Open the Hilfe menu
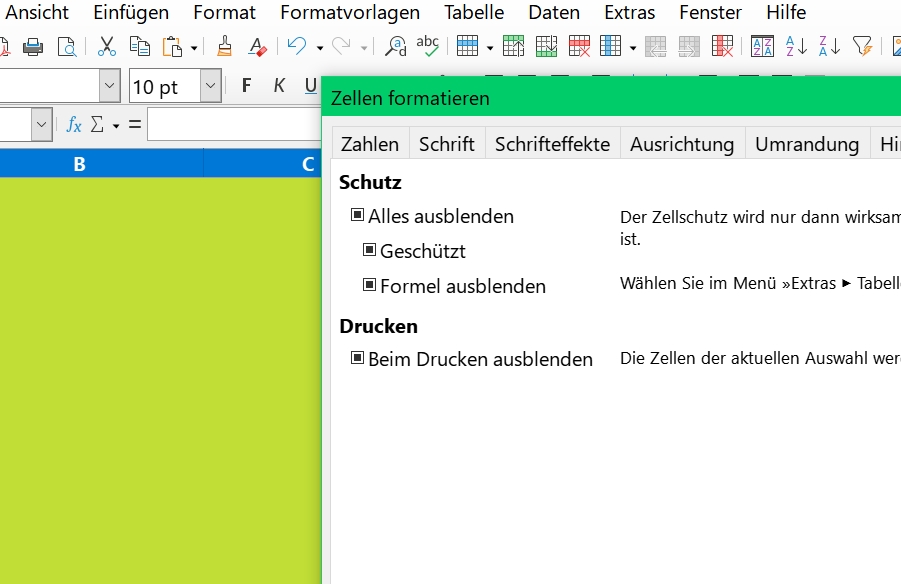Image resolution: width=901 pixels, height=584 pixels. (786, 12)
